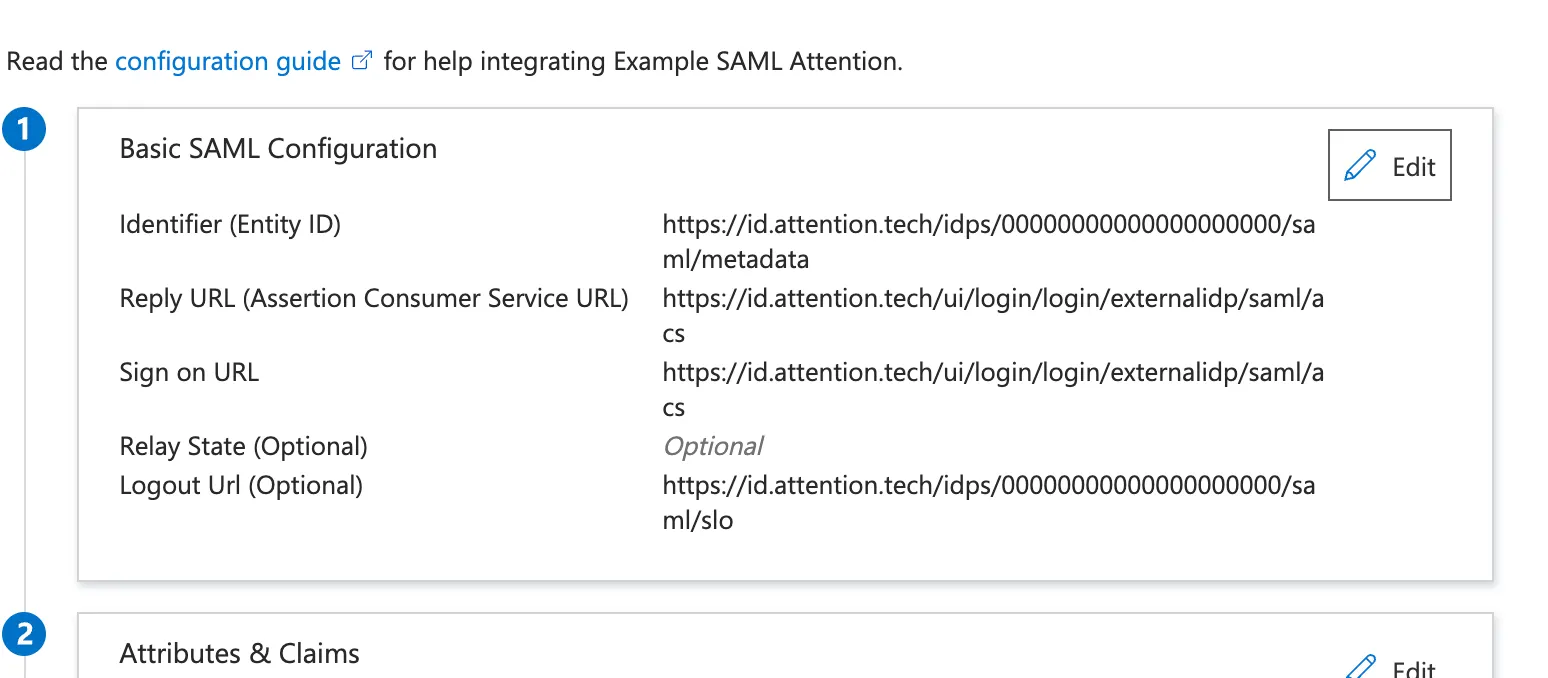Click the pencil icon in Basic SAML Configuration

click(1360, 164)
